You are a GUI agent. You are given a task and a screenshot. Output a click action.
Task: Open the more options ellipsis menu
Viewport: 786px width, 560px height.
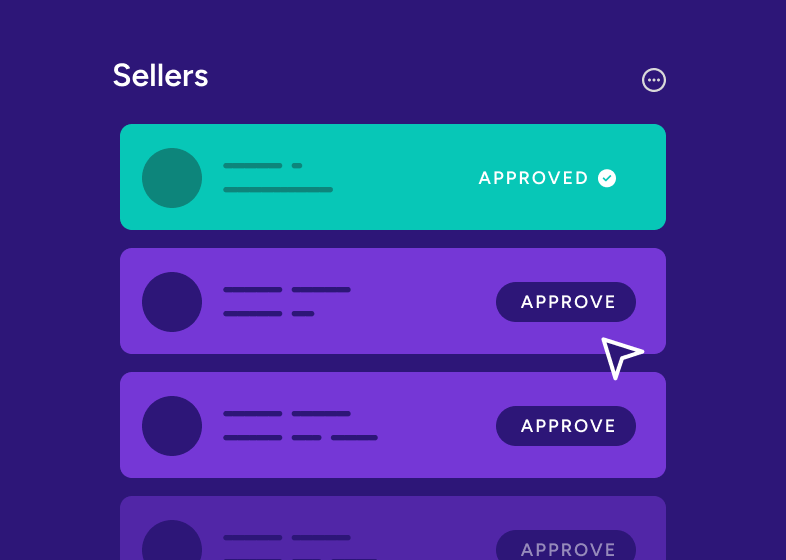[654, 80]
